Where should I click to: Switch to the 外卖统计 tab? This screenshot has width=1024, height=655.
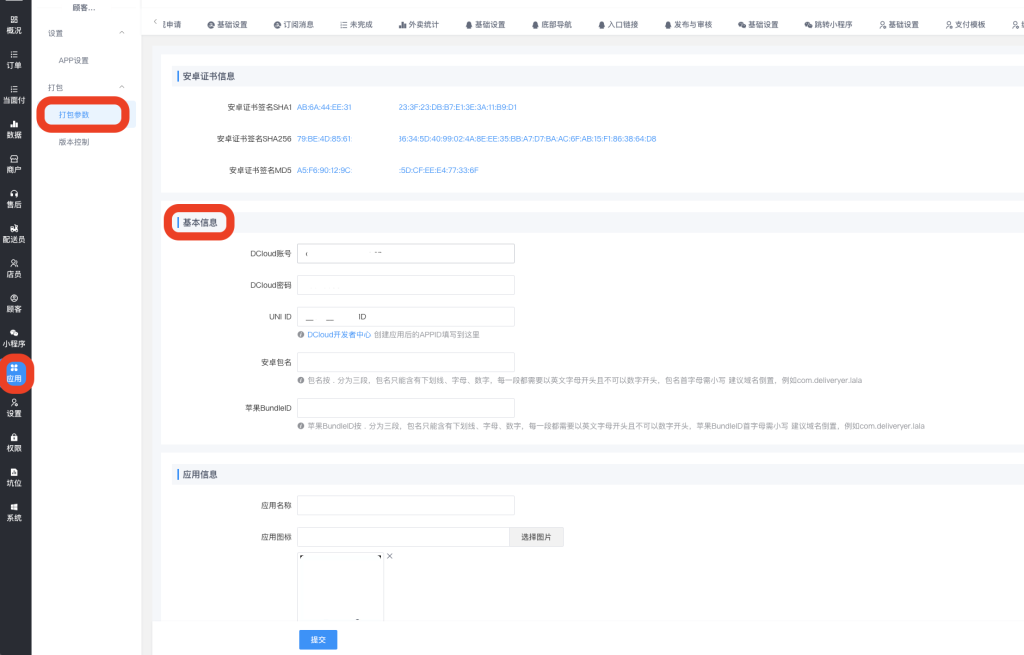(419, 24)
